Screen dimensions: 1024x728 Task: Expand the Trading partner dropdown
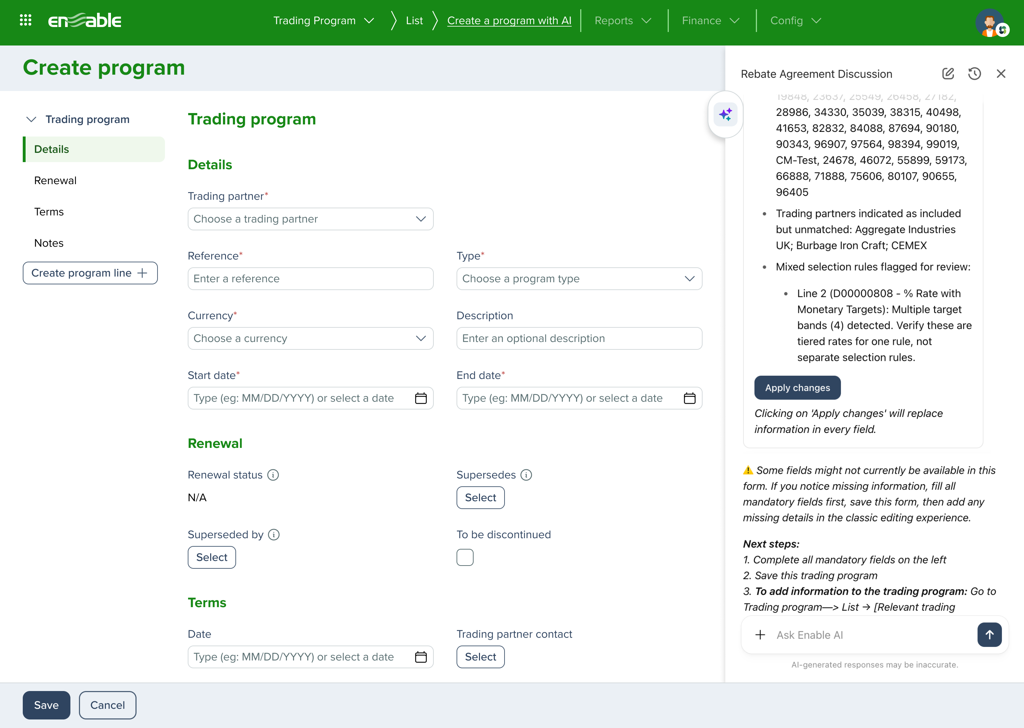coord(310,219)
